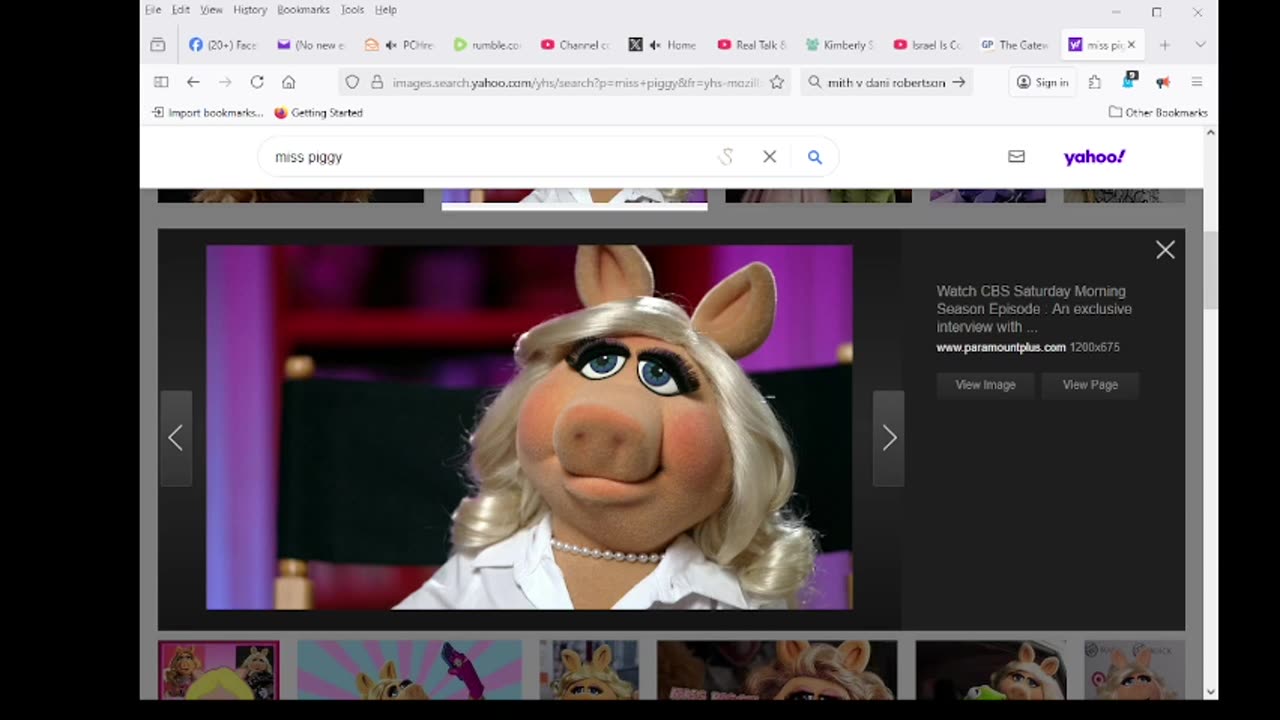Open the striped pink and blue thumbnail

[410, 670]
